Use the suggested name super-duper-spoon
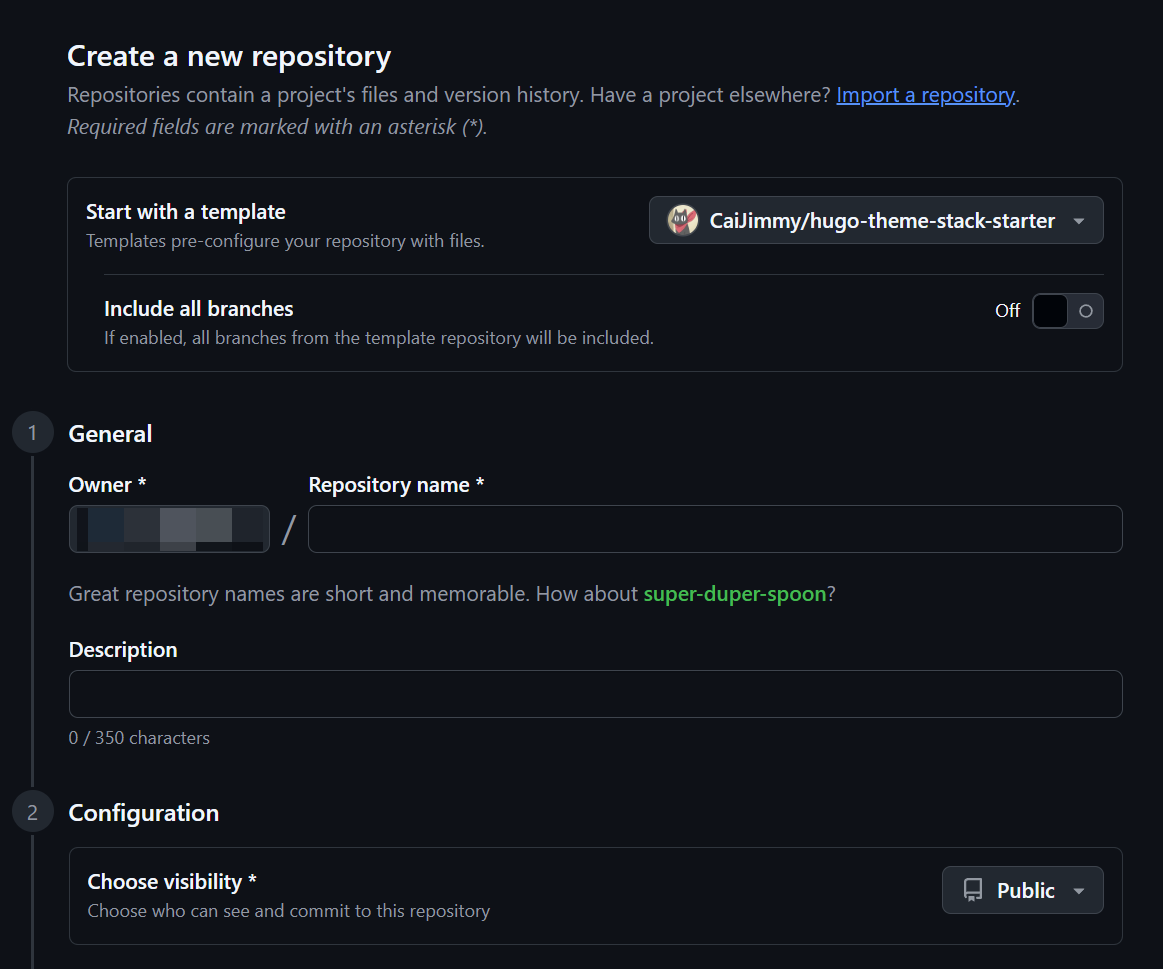 coord(736,593)
